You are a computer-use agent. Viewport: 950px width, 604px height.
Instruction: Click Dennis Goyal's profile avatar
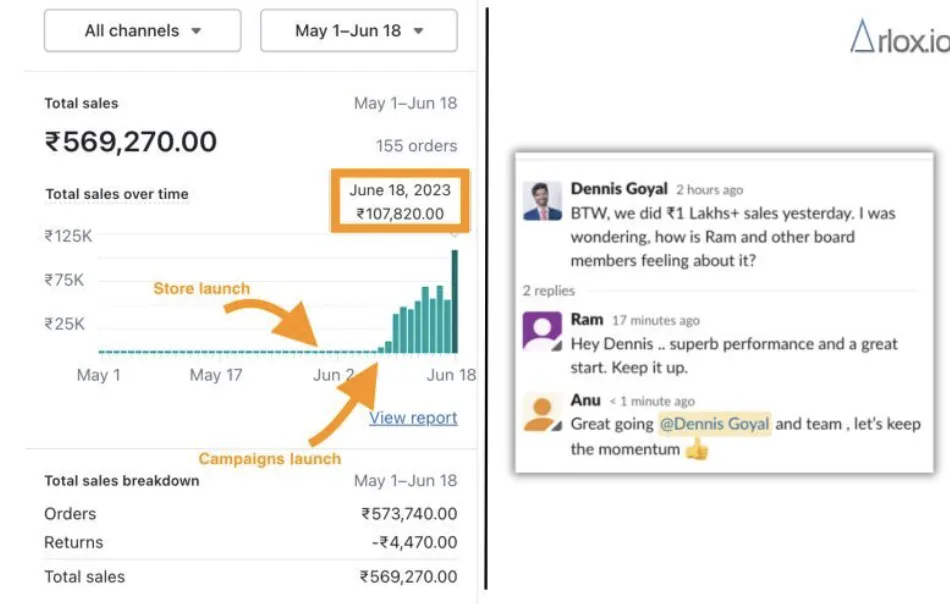[x=542, y=201]
